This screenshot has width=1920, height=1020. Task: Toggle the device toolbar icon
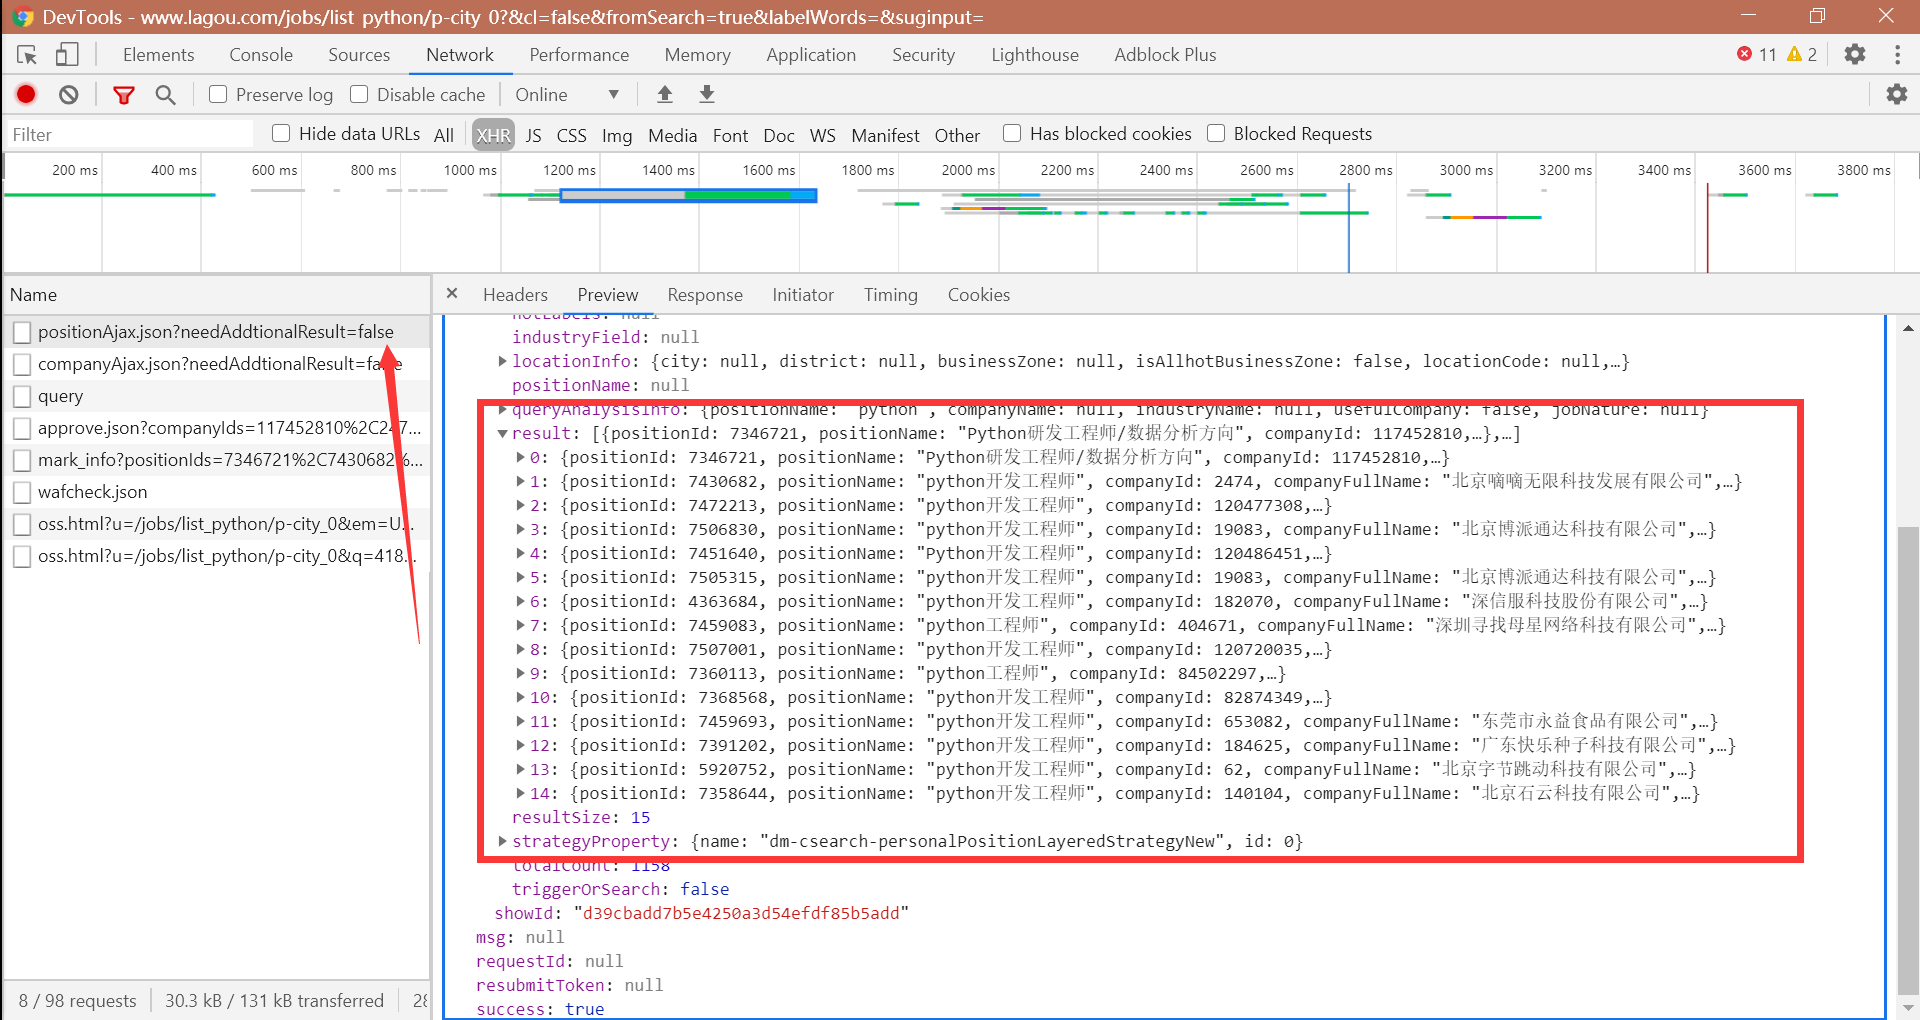click(67, 55)
